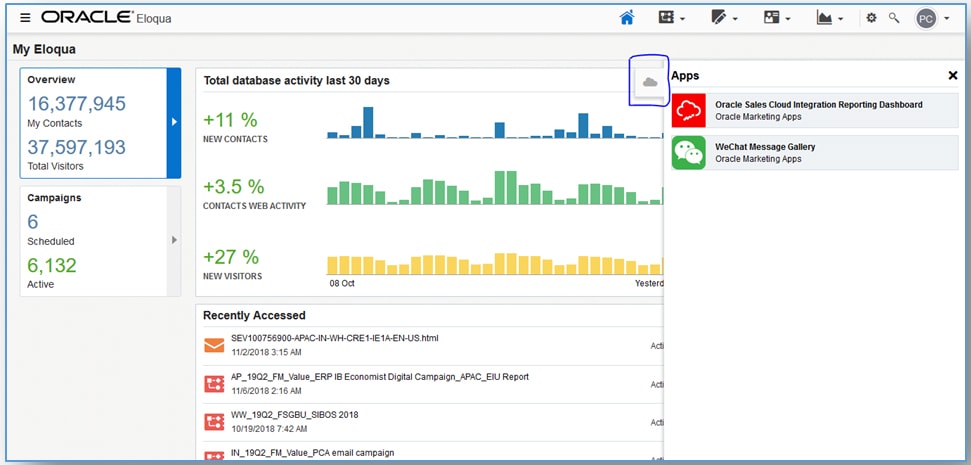Click the search magnifier icon

[x=894, y=18]
